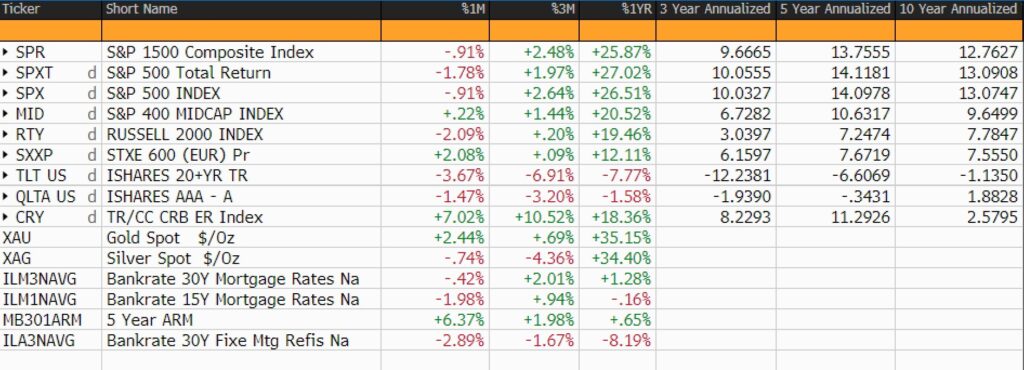Sort by 10 Year Annualized header
The height and width of the screenshot is (370, 1024).
pyautogui.click(x=959, y=9)
